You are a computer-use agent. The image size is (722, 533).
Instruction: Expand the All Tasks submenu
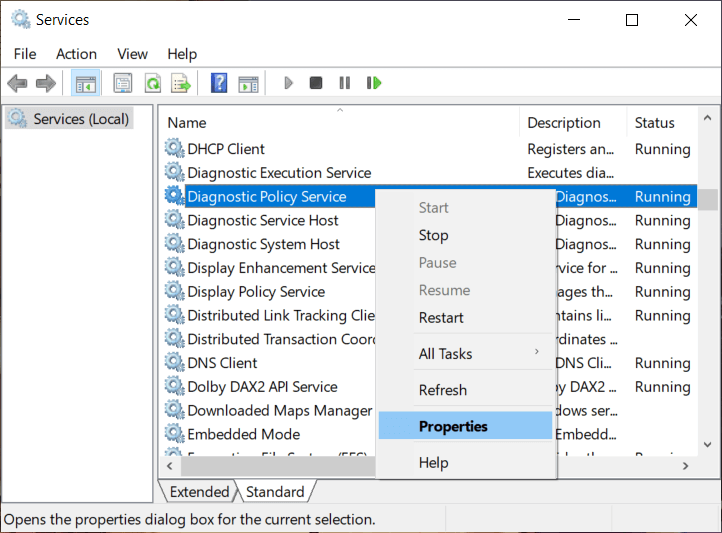[x=445, y=353]
